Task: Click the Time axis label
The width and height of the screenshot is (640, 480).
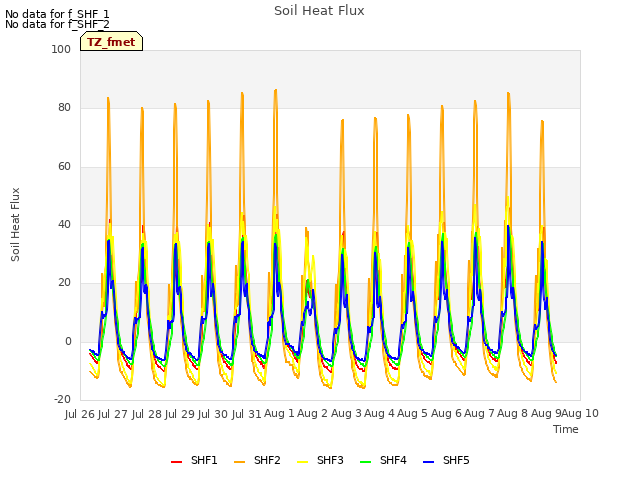Action: tap(565, 429)
